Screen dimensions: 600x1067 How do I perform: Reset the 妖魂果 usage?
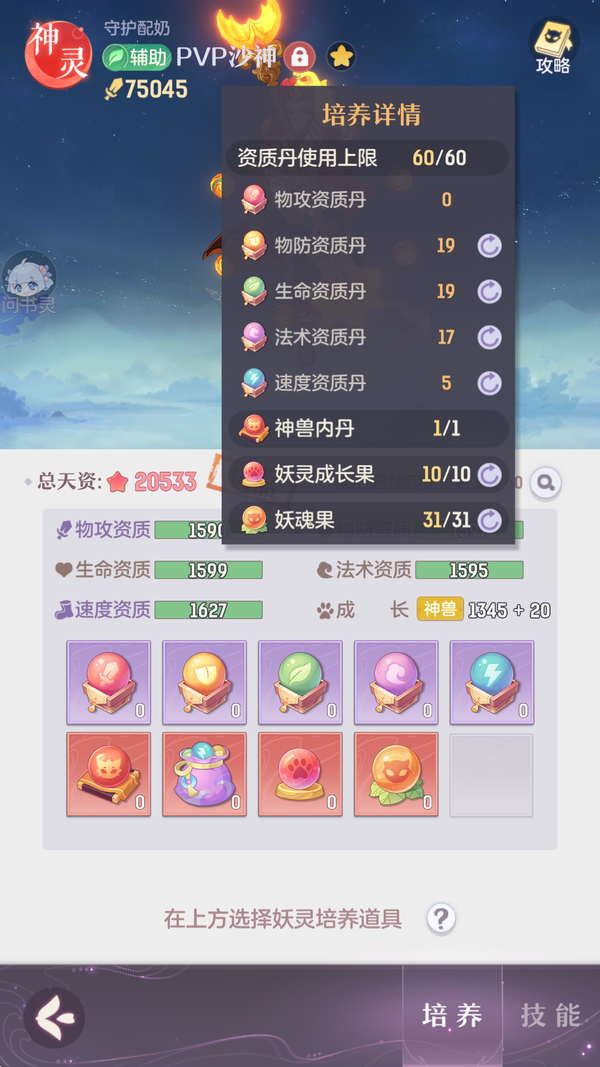coord(489,521)
